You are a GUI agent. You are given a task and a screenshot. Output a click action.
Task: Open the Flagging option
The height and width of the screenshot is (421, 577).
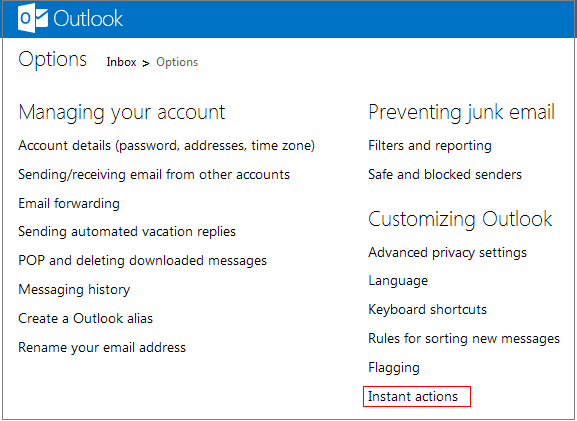[394, 368]
